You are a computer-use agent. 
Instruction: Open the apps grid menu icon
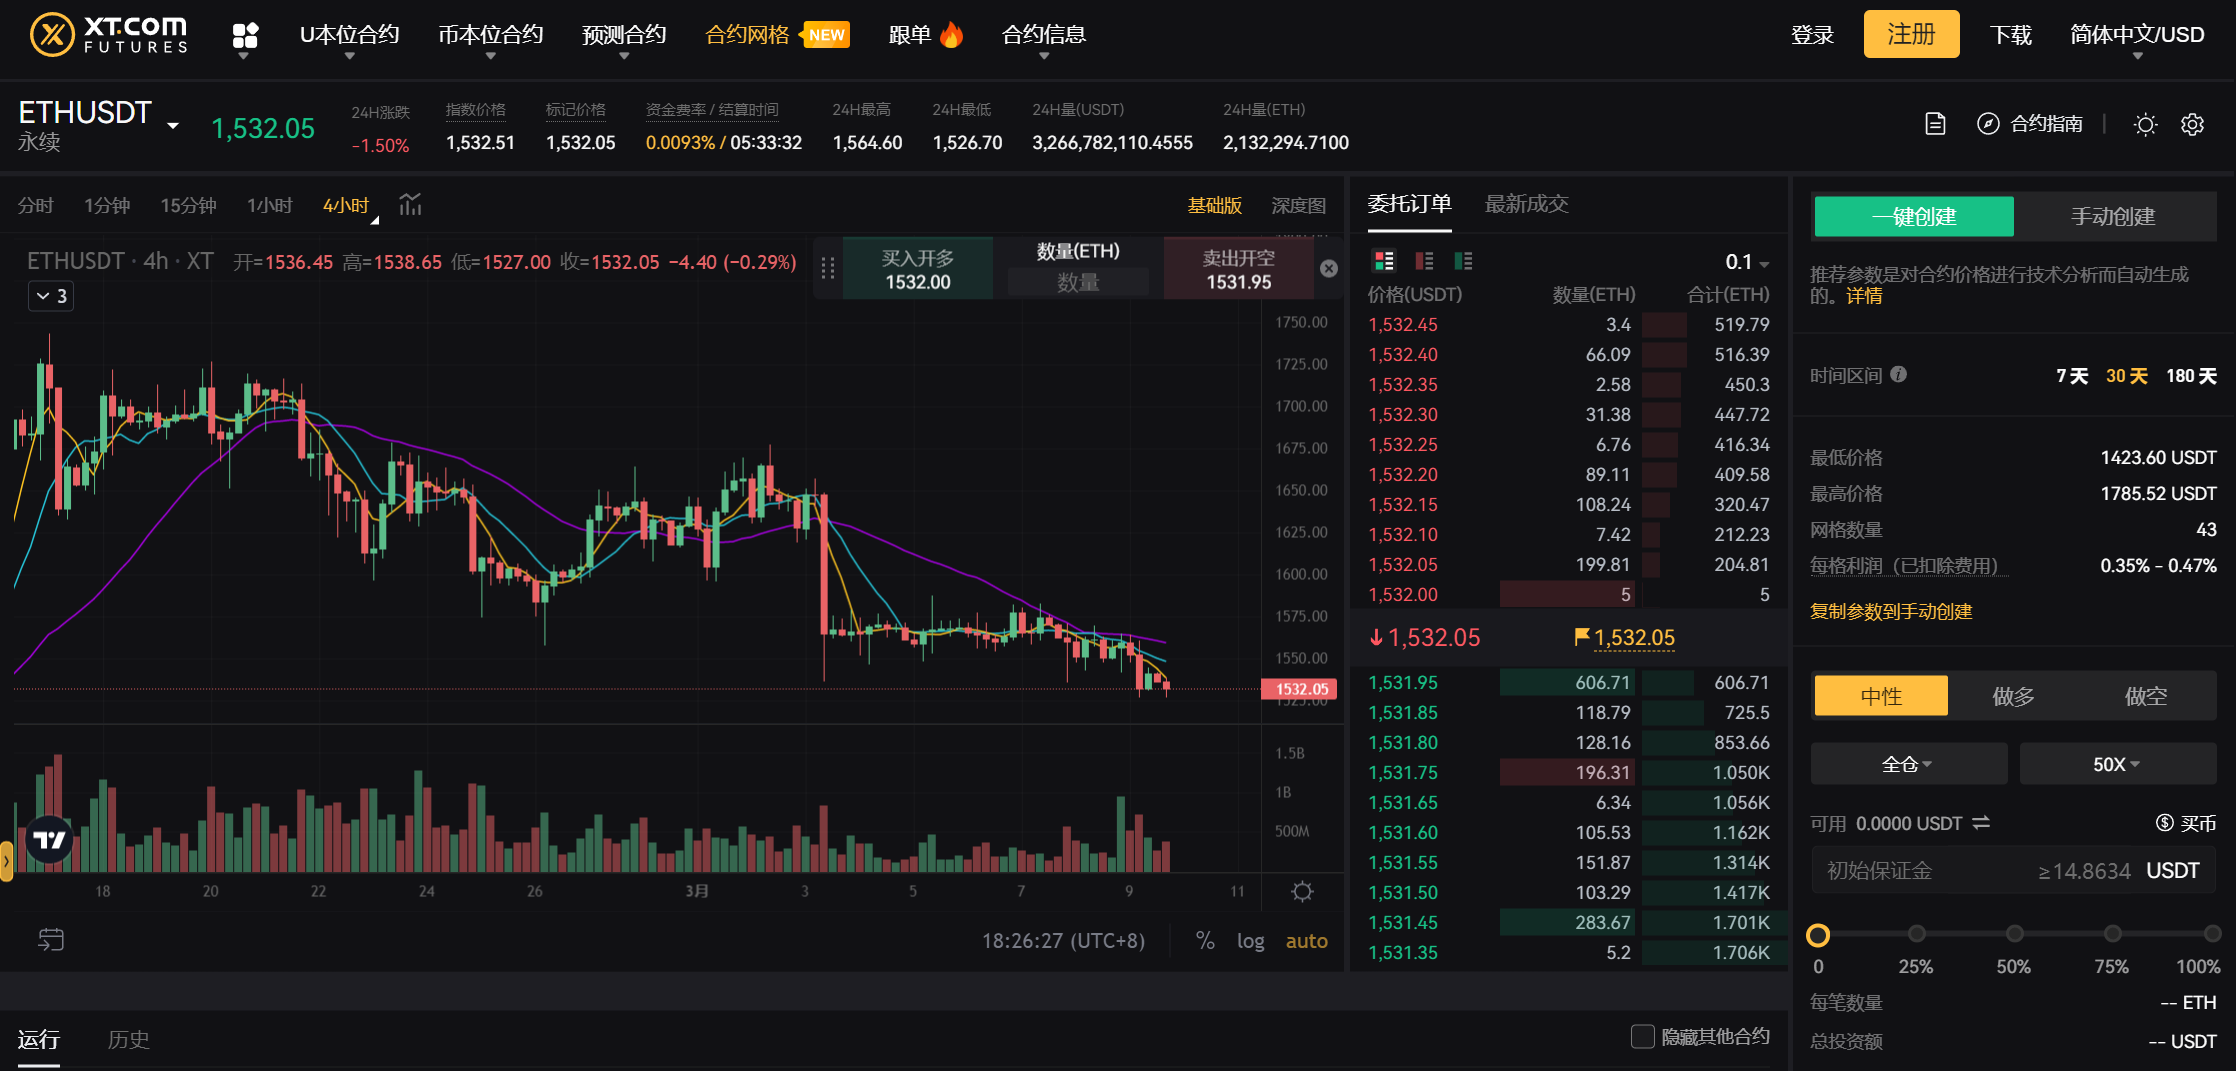point(245,36)
